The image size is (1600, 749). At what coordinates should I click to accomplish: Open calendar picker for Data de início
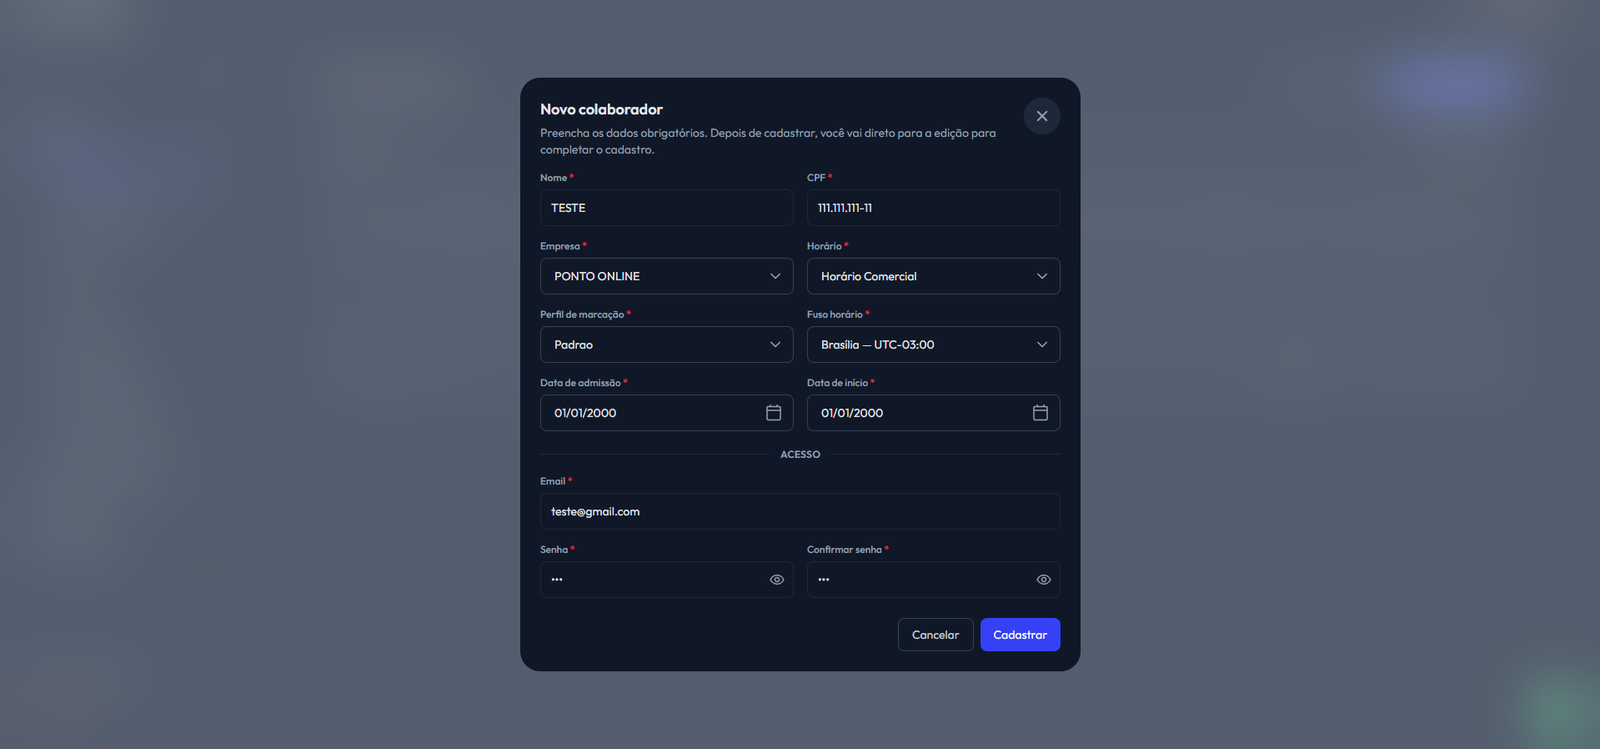(1040, 413)
